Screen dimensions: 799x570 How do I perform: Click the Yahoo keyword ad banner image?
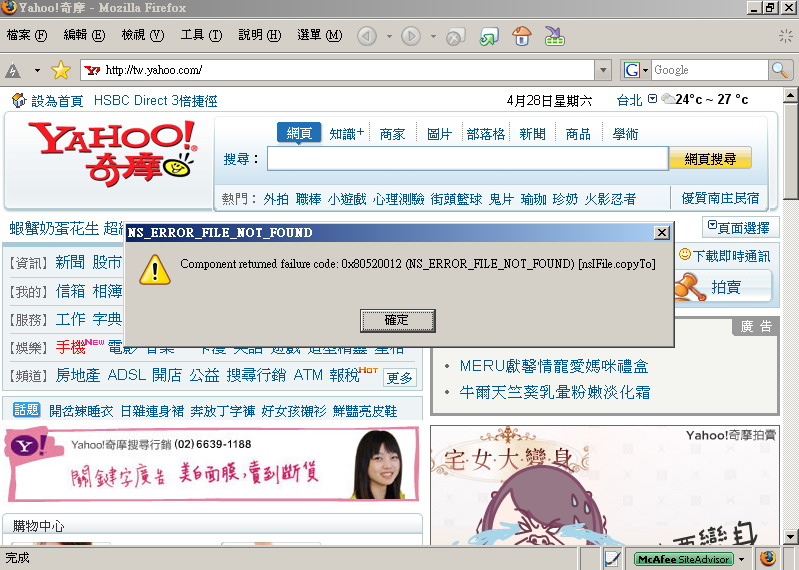tap(212, 464)
